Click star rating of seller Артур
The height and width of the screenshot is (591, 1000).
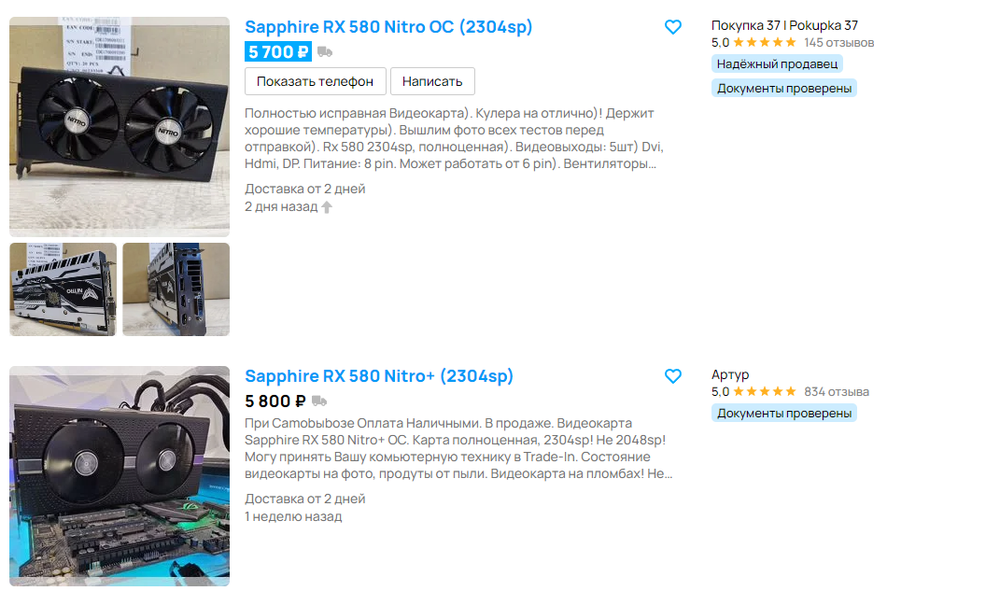(764, 392)
